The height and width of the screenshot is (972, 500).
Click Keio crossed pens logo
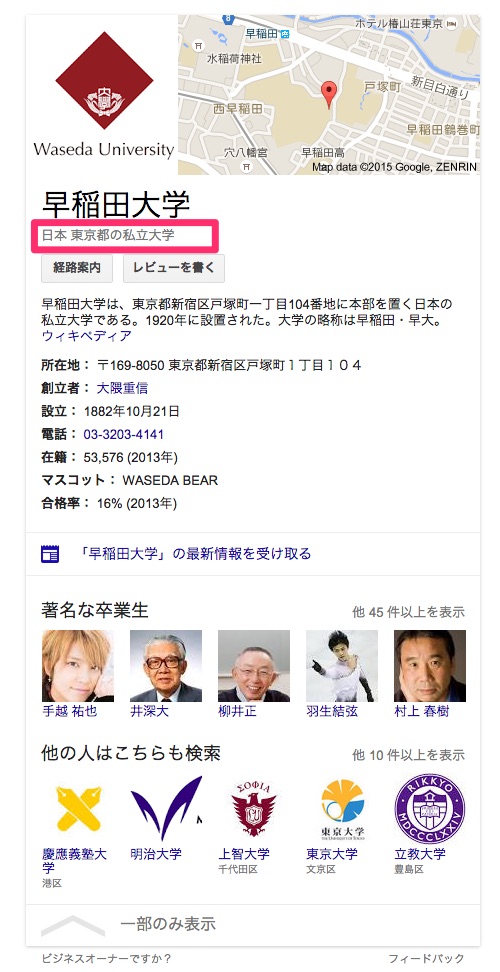[78, 808]
